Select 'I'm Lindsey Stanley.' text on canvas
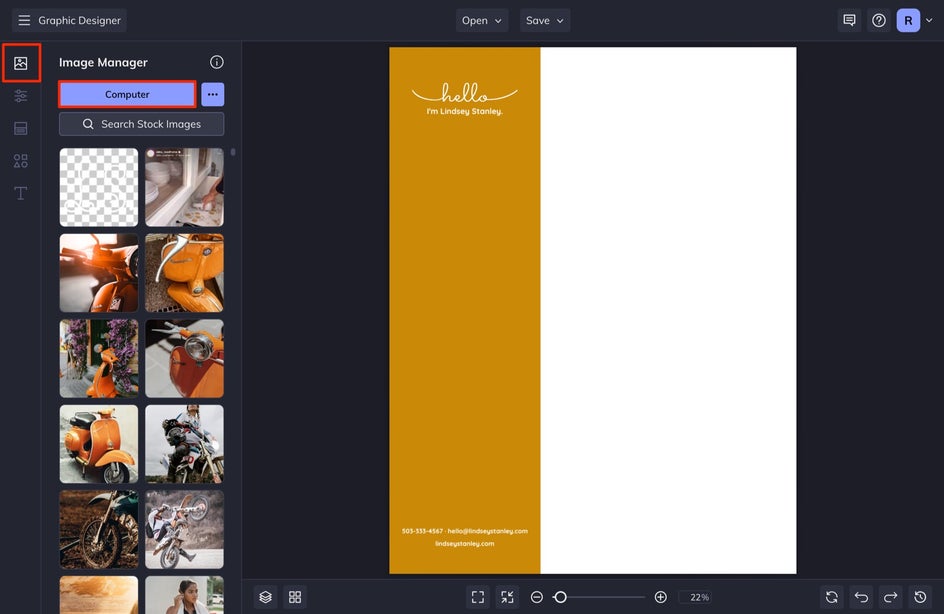The image size is (944, 614). point(464,111)
